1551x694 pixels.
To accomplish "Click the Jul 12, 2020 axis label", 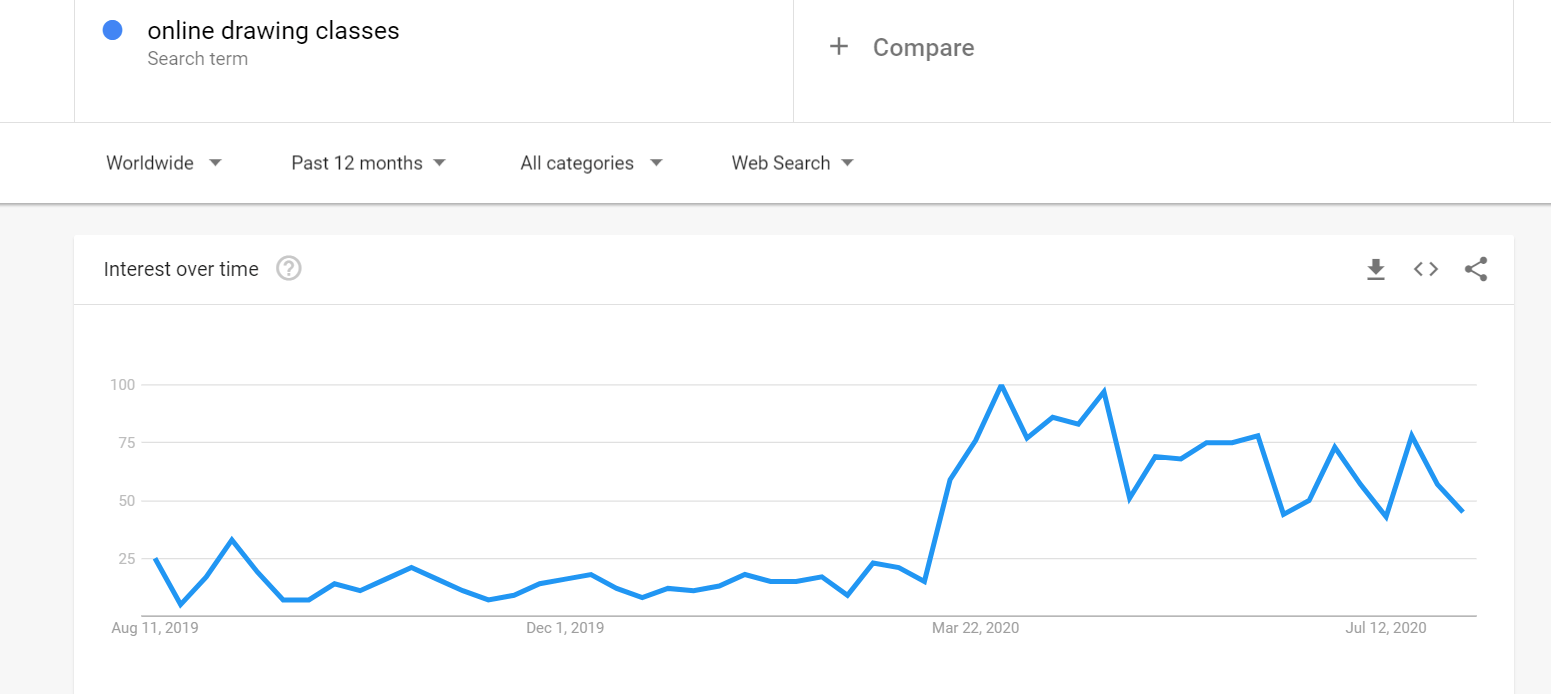I will click(1386, 628).
